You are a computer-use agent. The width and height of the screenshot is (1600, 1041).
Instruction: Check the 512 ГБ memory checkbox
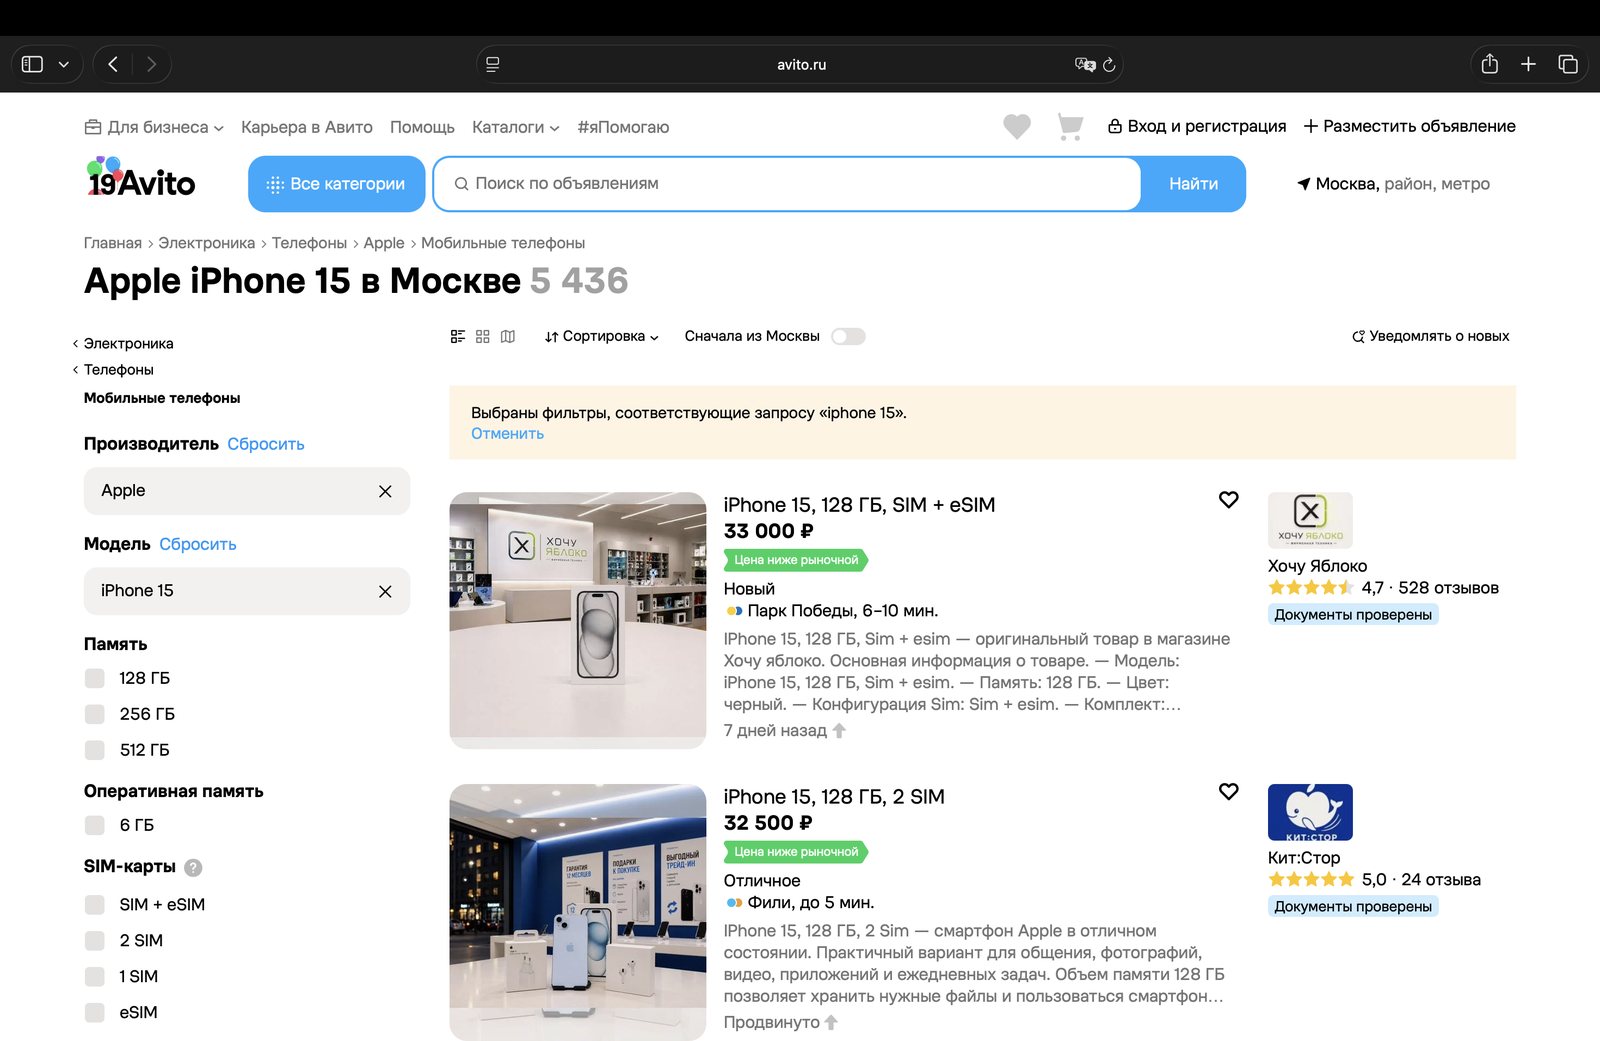click(95, 750)
